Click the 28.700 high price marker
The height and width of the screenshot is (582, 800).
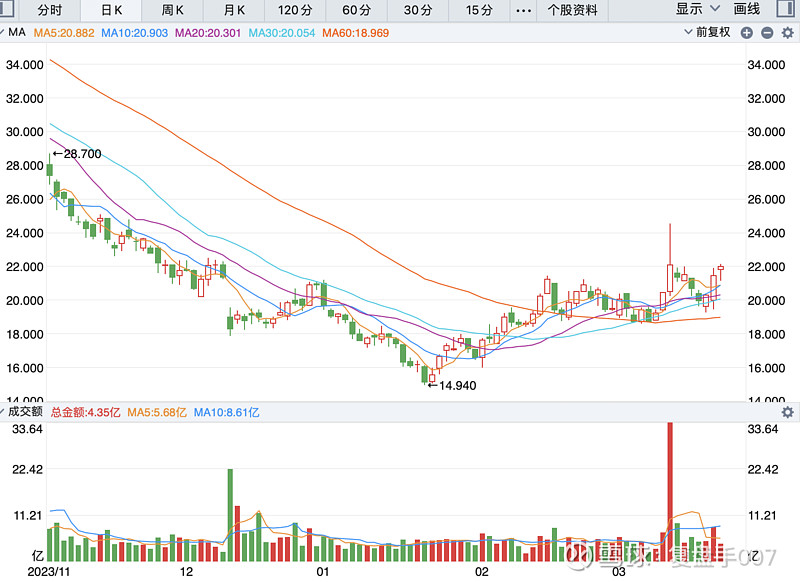point(77,154)
